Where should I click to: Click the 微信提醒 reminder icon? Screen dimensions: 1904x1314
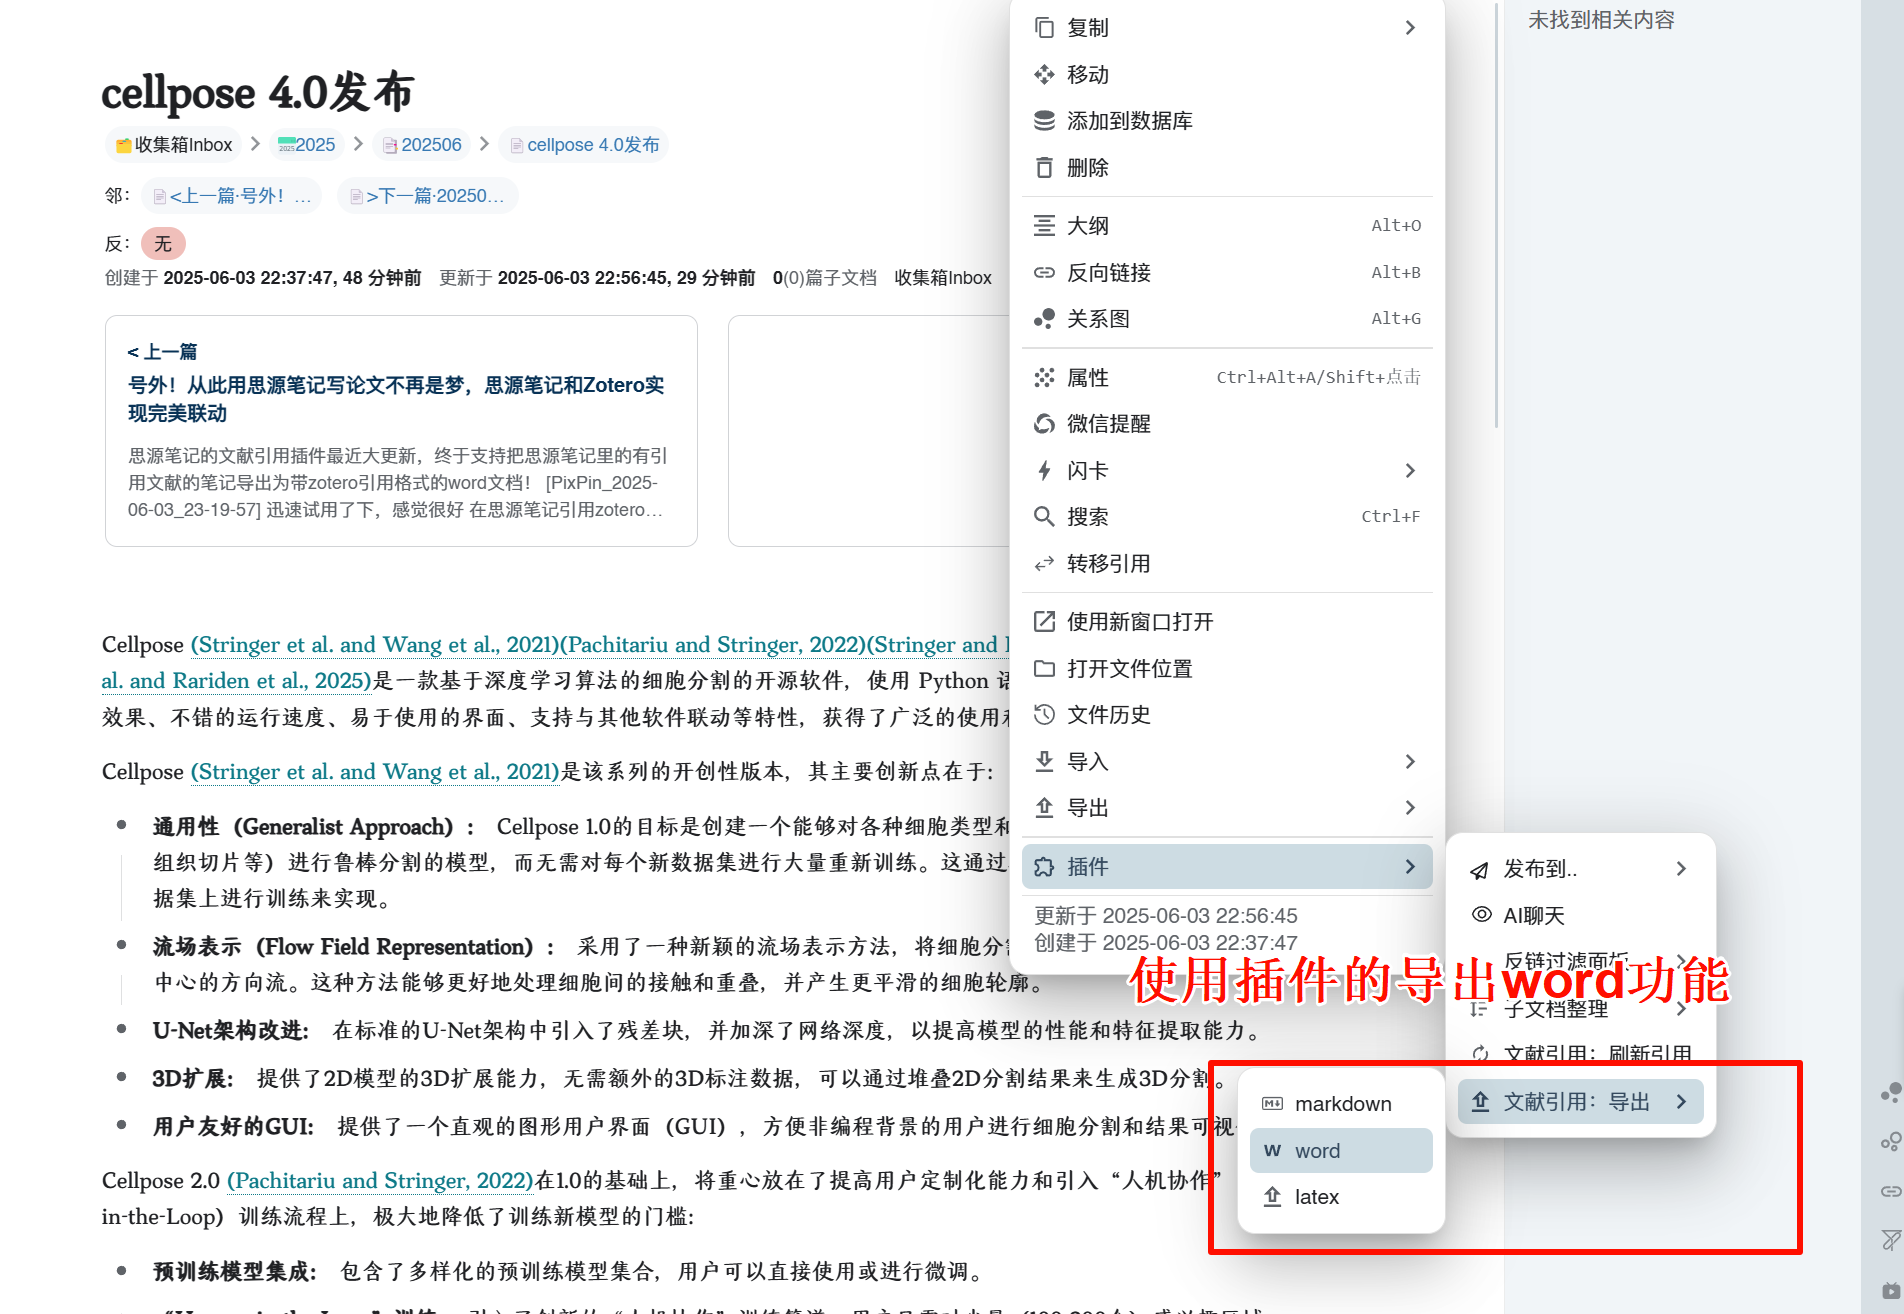pyautogui.click(x=1044, y=424)
